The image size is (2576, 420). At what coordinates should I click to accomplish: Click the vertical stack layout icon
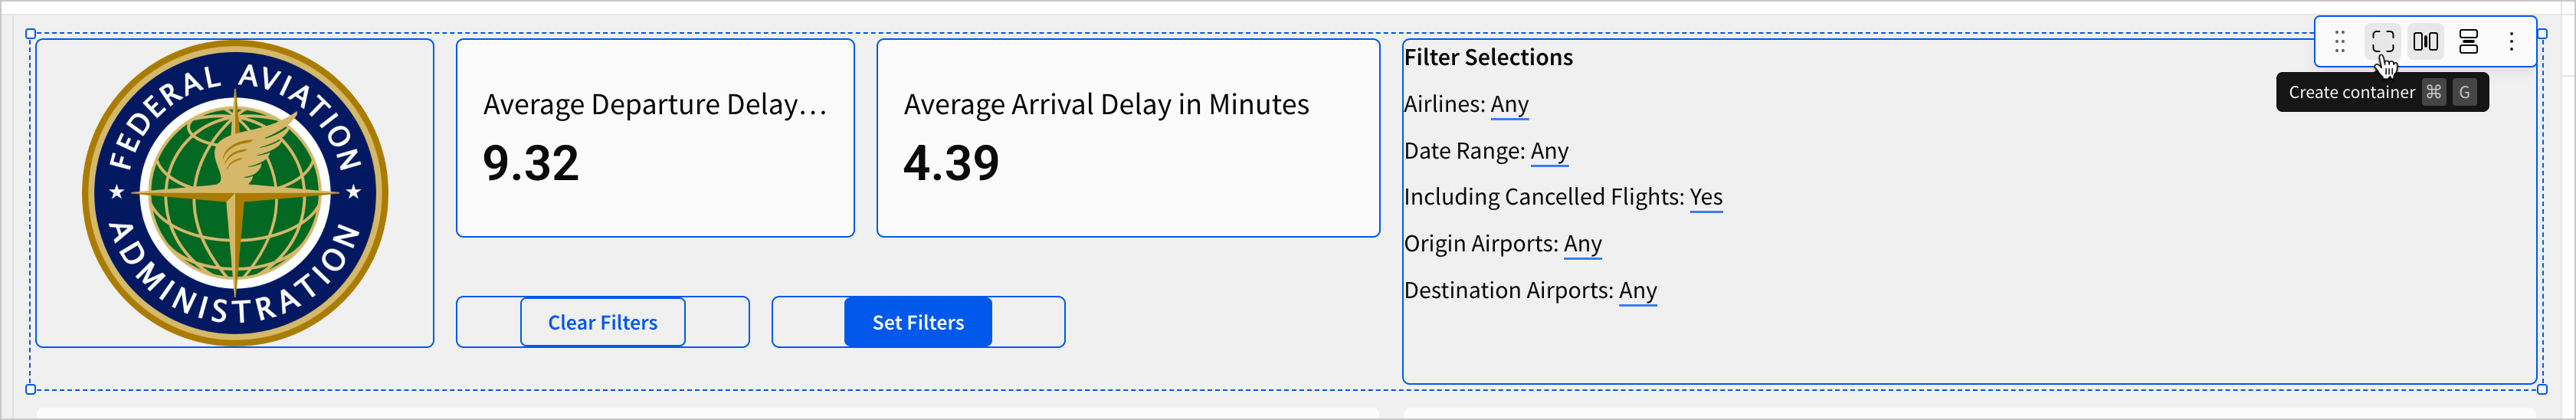[2468, 42]
